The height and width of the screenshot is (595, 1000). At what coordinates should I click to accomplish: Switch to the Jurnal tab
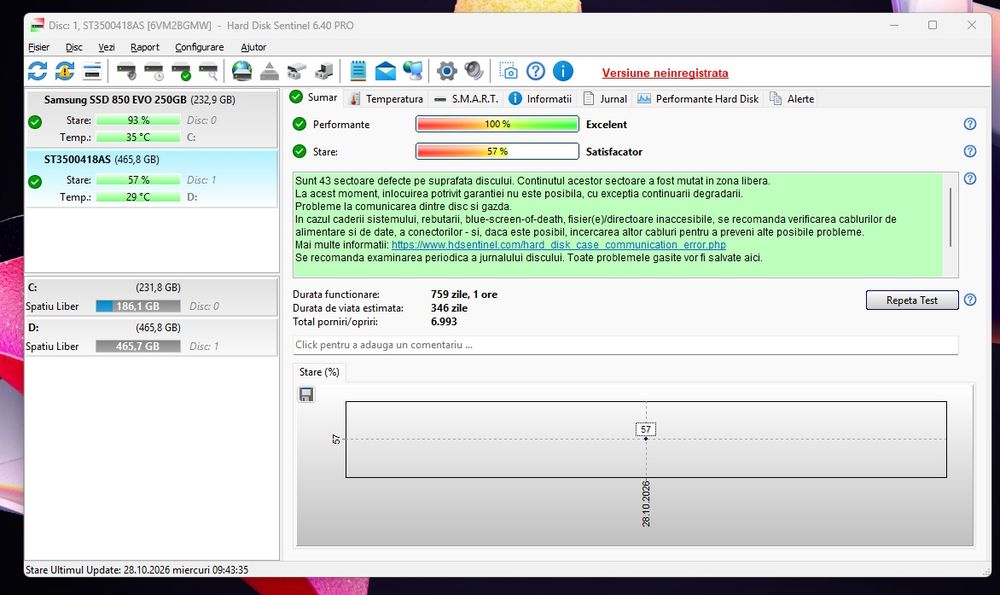click(605, 99)
